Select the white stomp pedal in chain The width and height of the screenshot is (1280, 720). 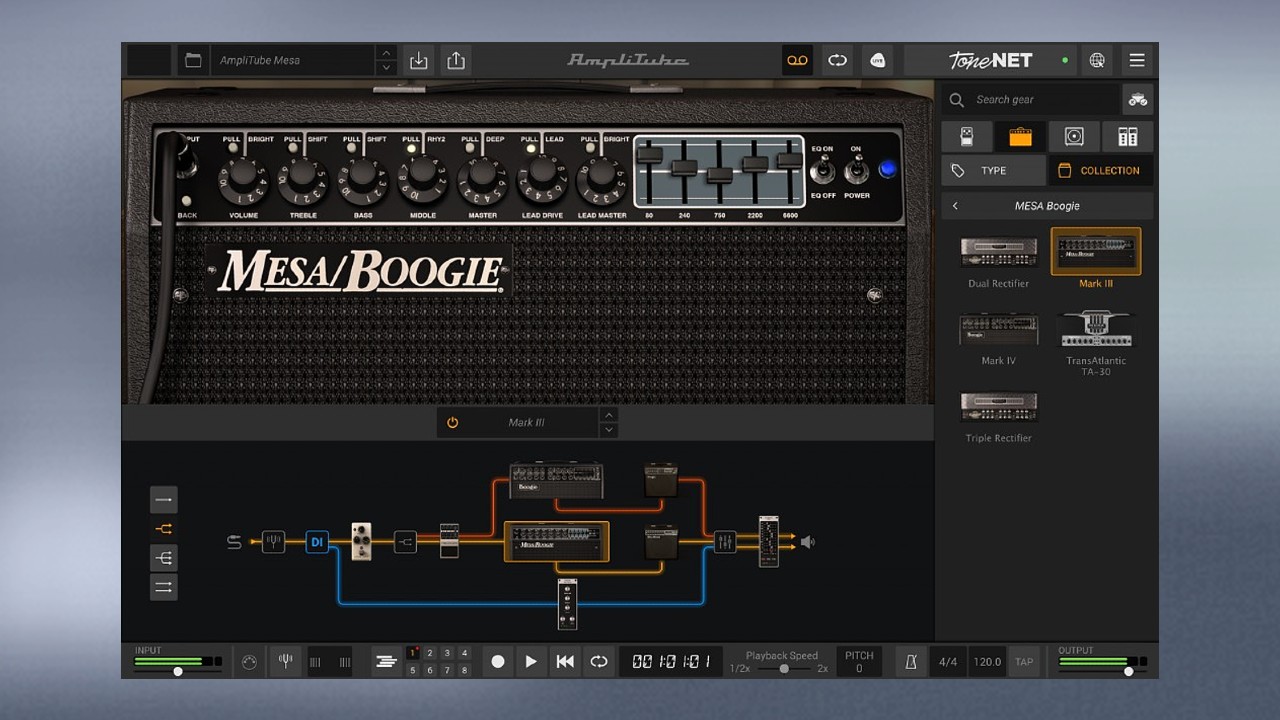[361, 541]
